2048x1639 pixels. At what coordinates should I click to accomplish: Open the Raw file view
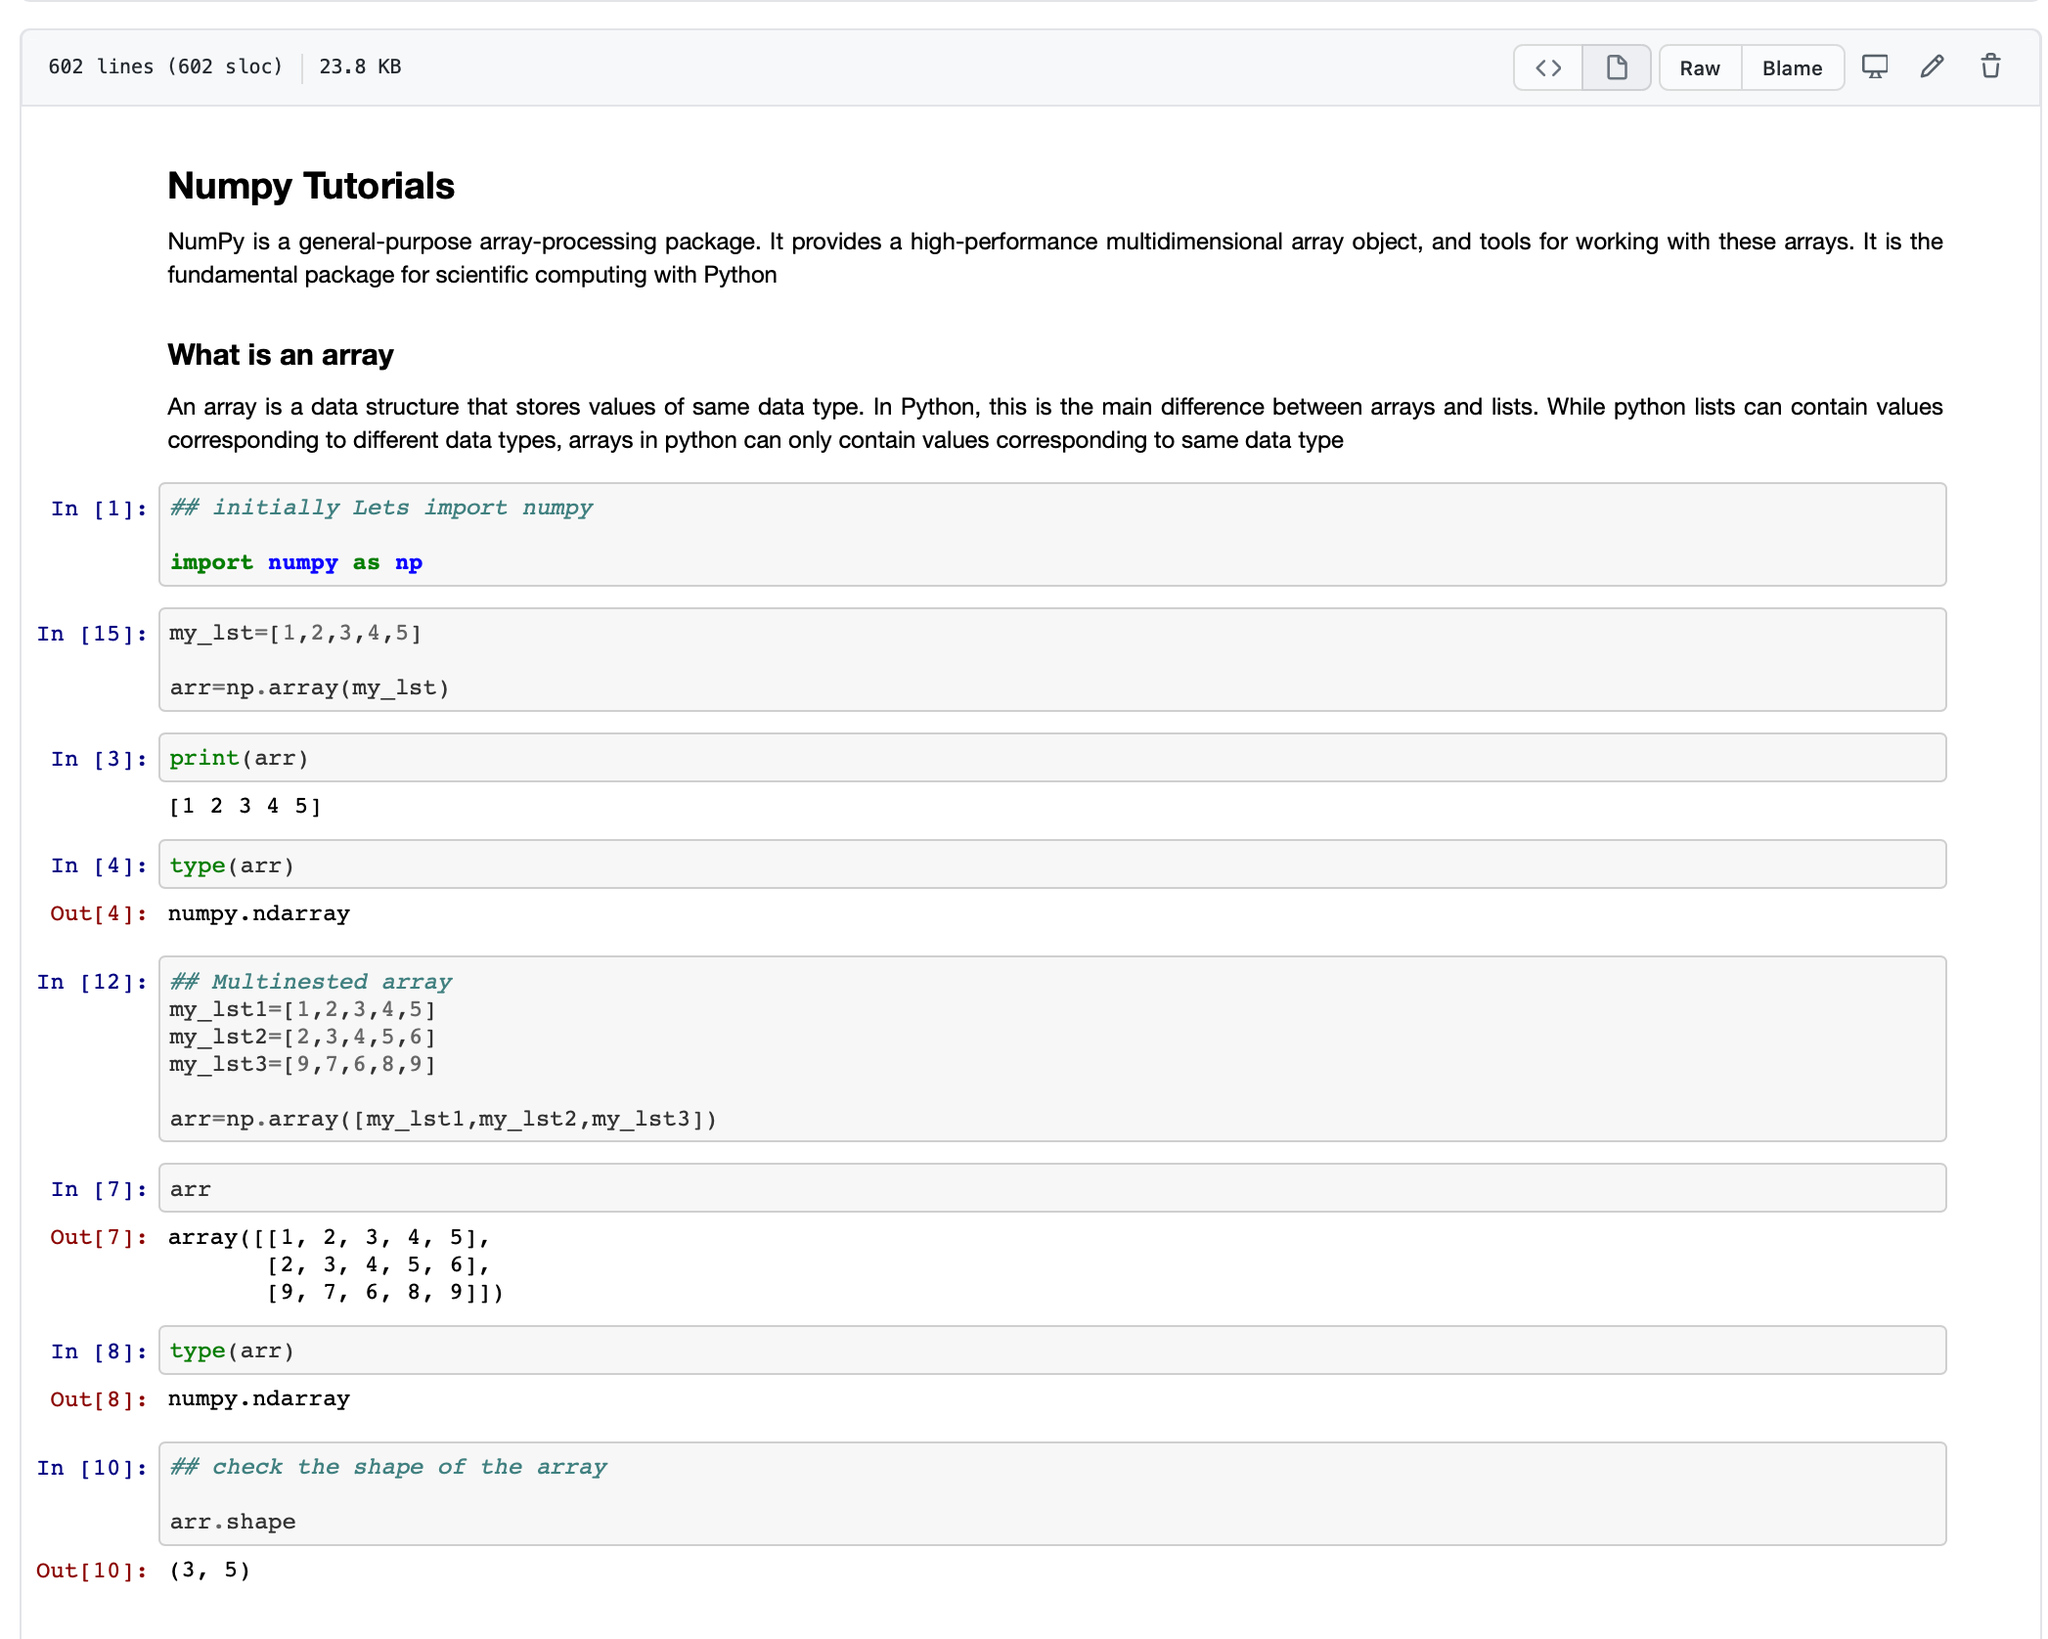[1699, 68]
